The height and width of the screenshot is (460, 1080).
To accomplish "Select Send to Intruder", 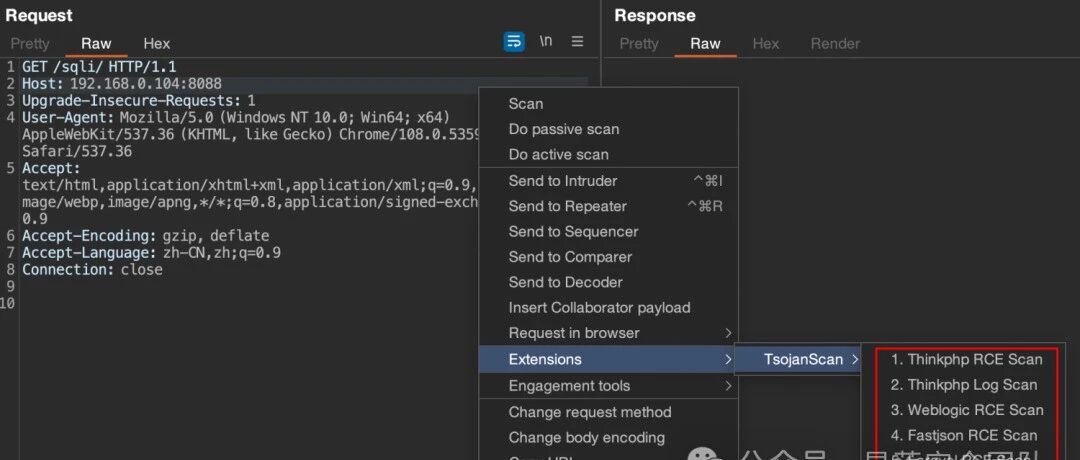I will 608,181.
